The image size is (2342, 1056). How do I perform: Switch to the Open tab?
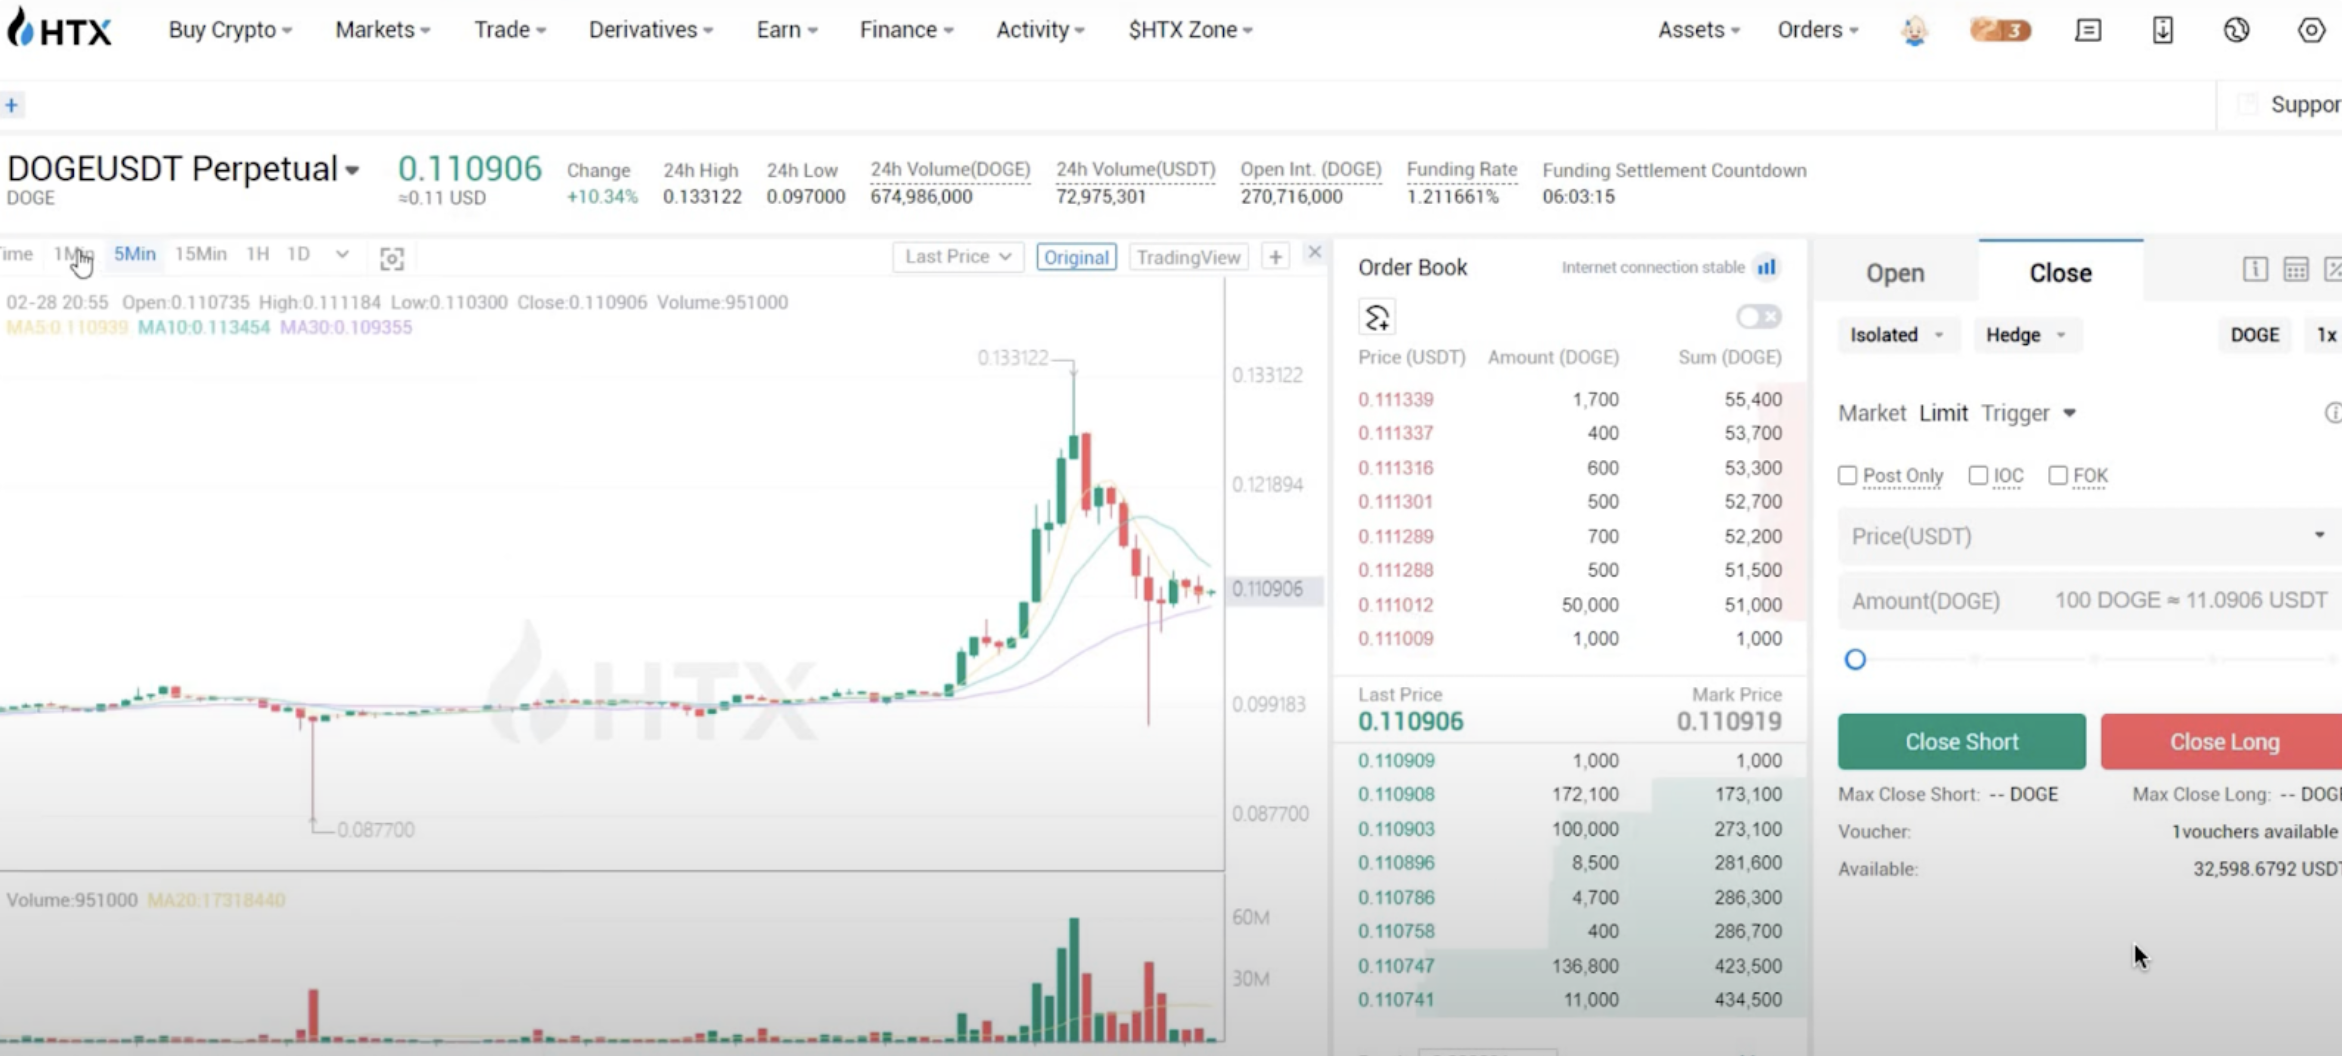[1895, 273]
